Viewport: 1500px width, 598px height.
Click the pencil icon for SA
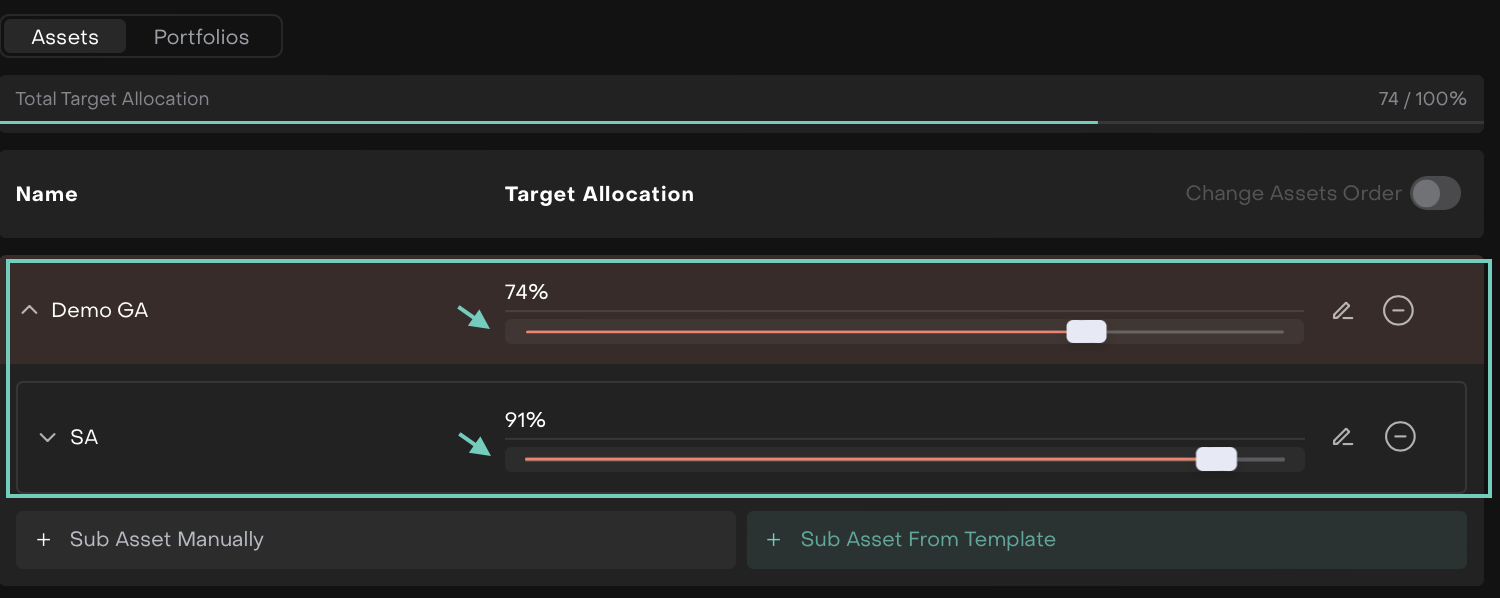1342,437
